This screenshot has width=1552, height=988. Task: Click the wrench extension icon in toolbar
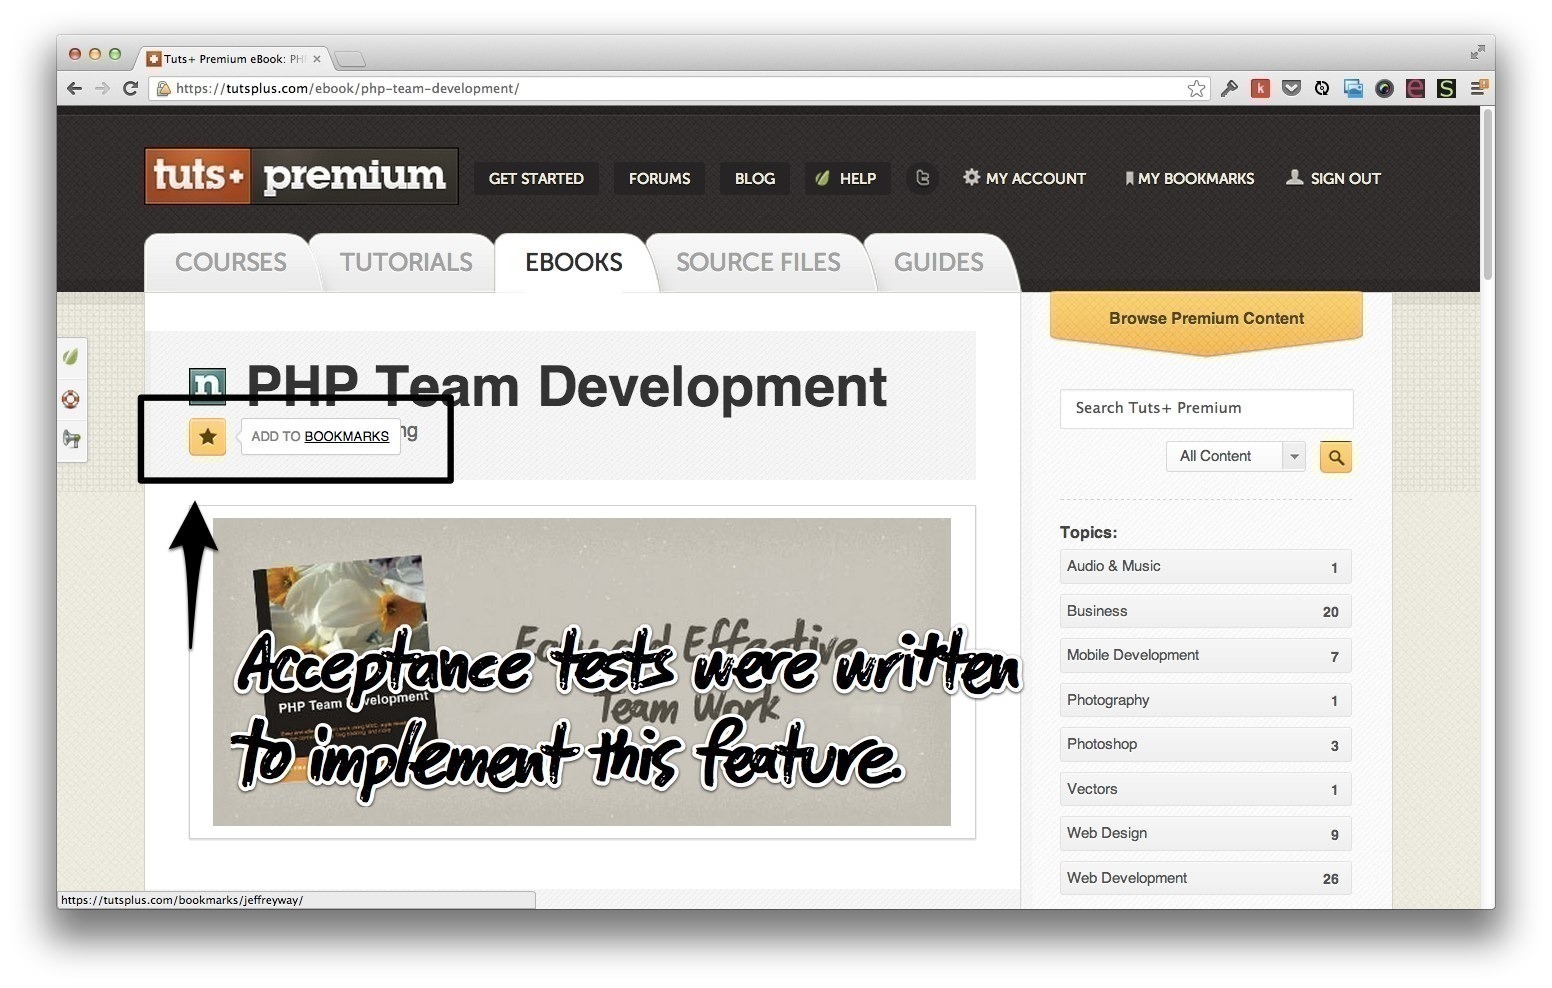(x=1229, y=89)
